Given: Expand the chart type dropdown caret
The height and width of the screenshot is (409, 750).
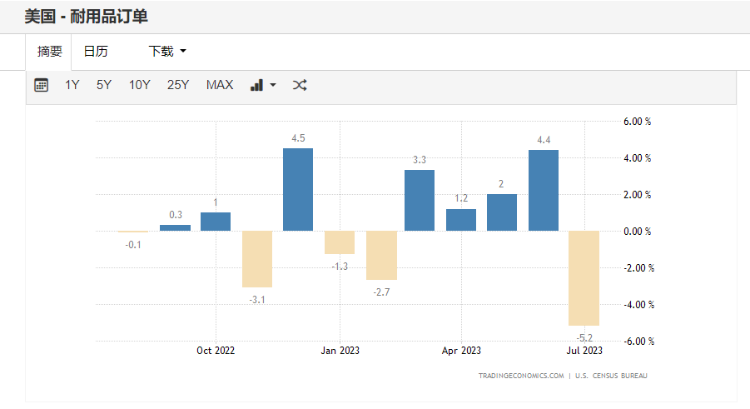Looking at the screenshot, I should pyautogui.click(x=273, y=85).
